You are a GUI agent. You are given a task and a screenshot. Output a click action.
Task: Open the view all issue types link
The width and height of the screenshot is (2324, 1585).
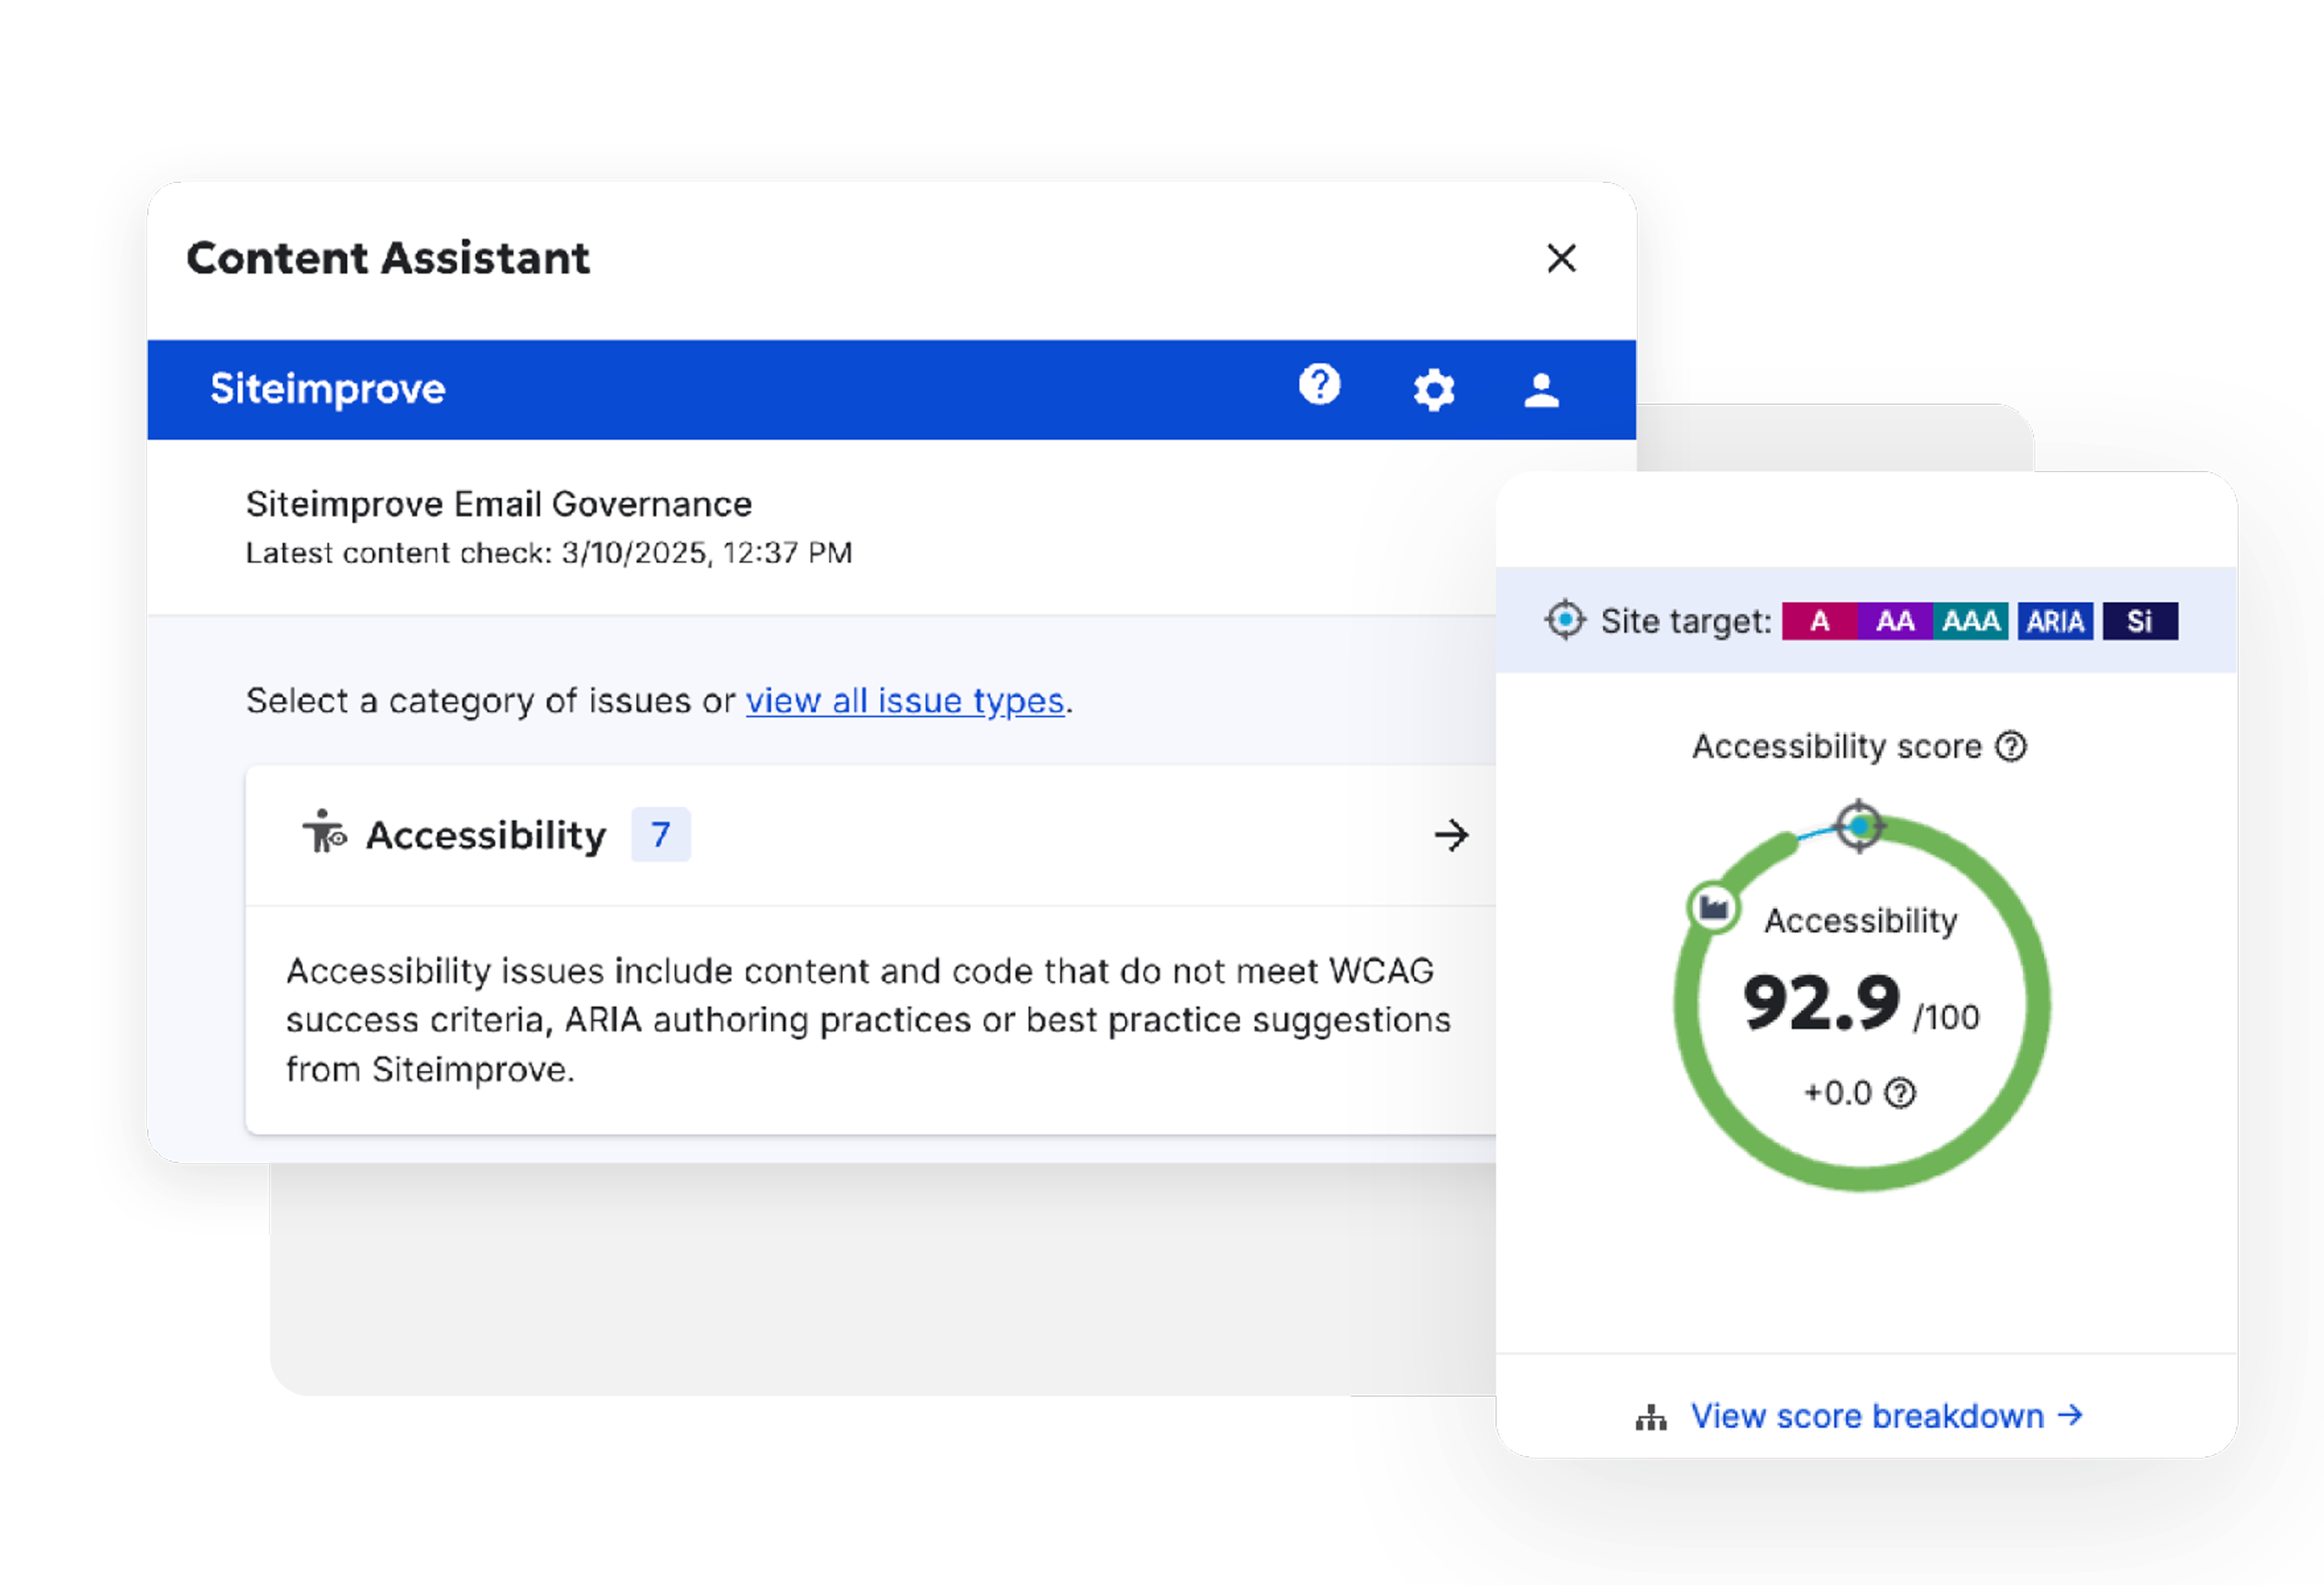[x=904, y=701]
